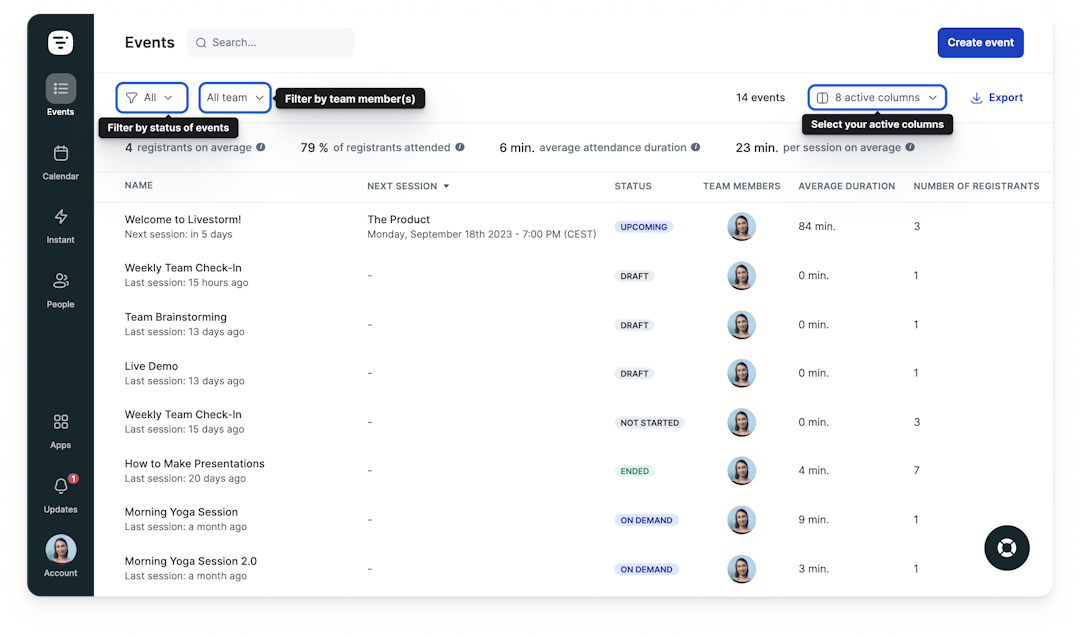Open the Events section in sidebar
This screenshot has height=637, width=1080.
[x=61, y=96]
